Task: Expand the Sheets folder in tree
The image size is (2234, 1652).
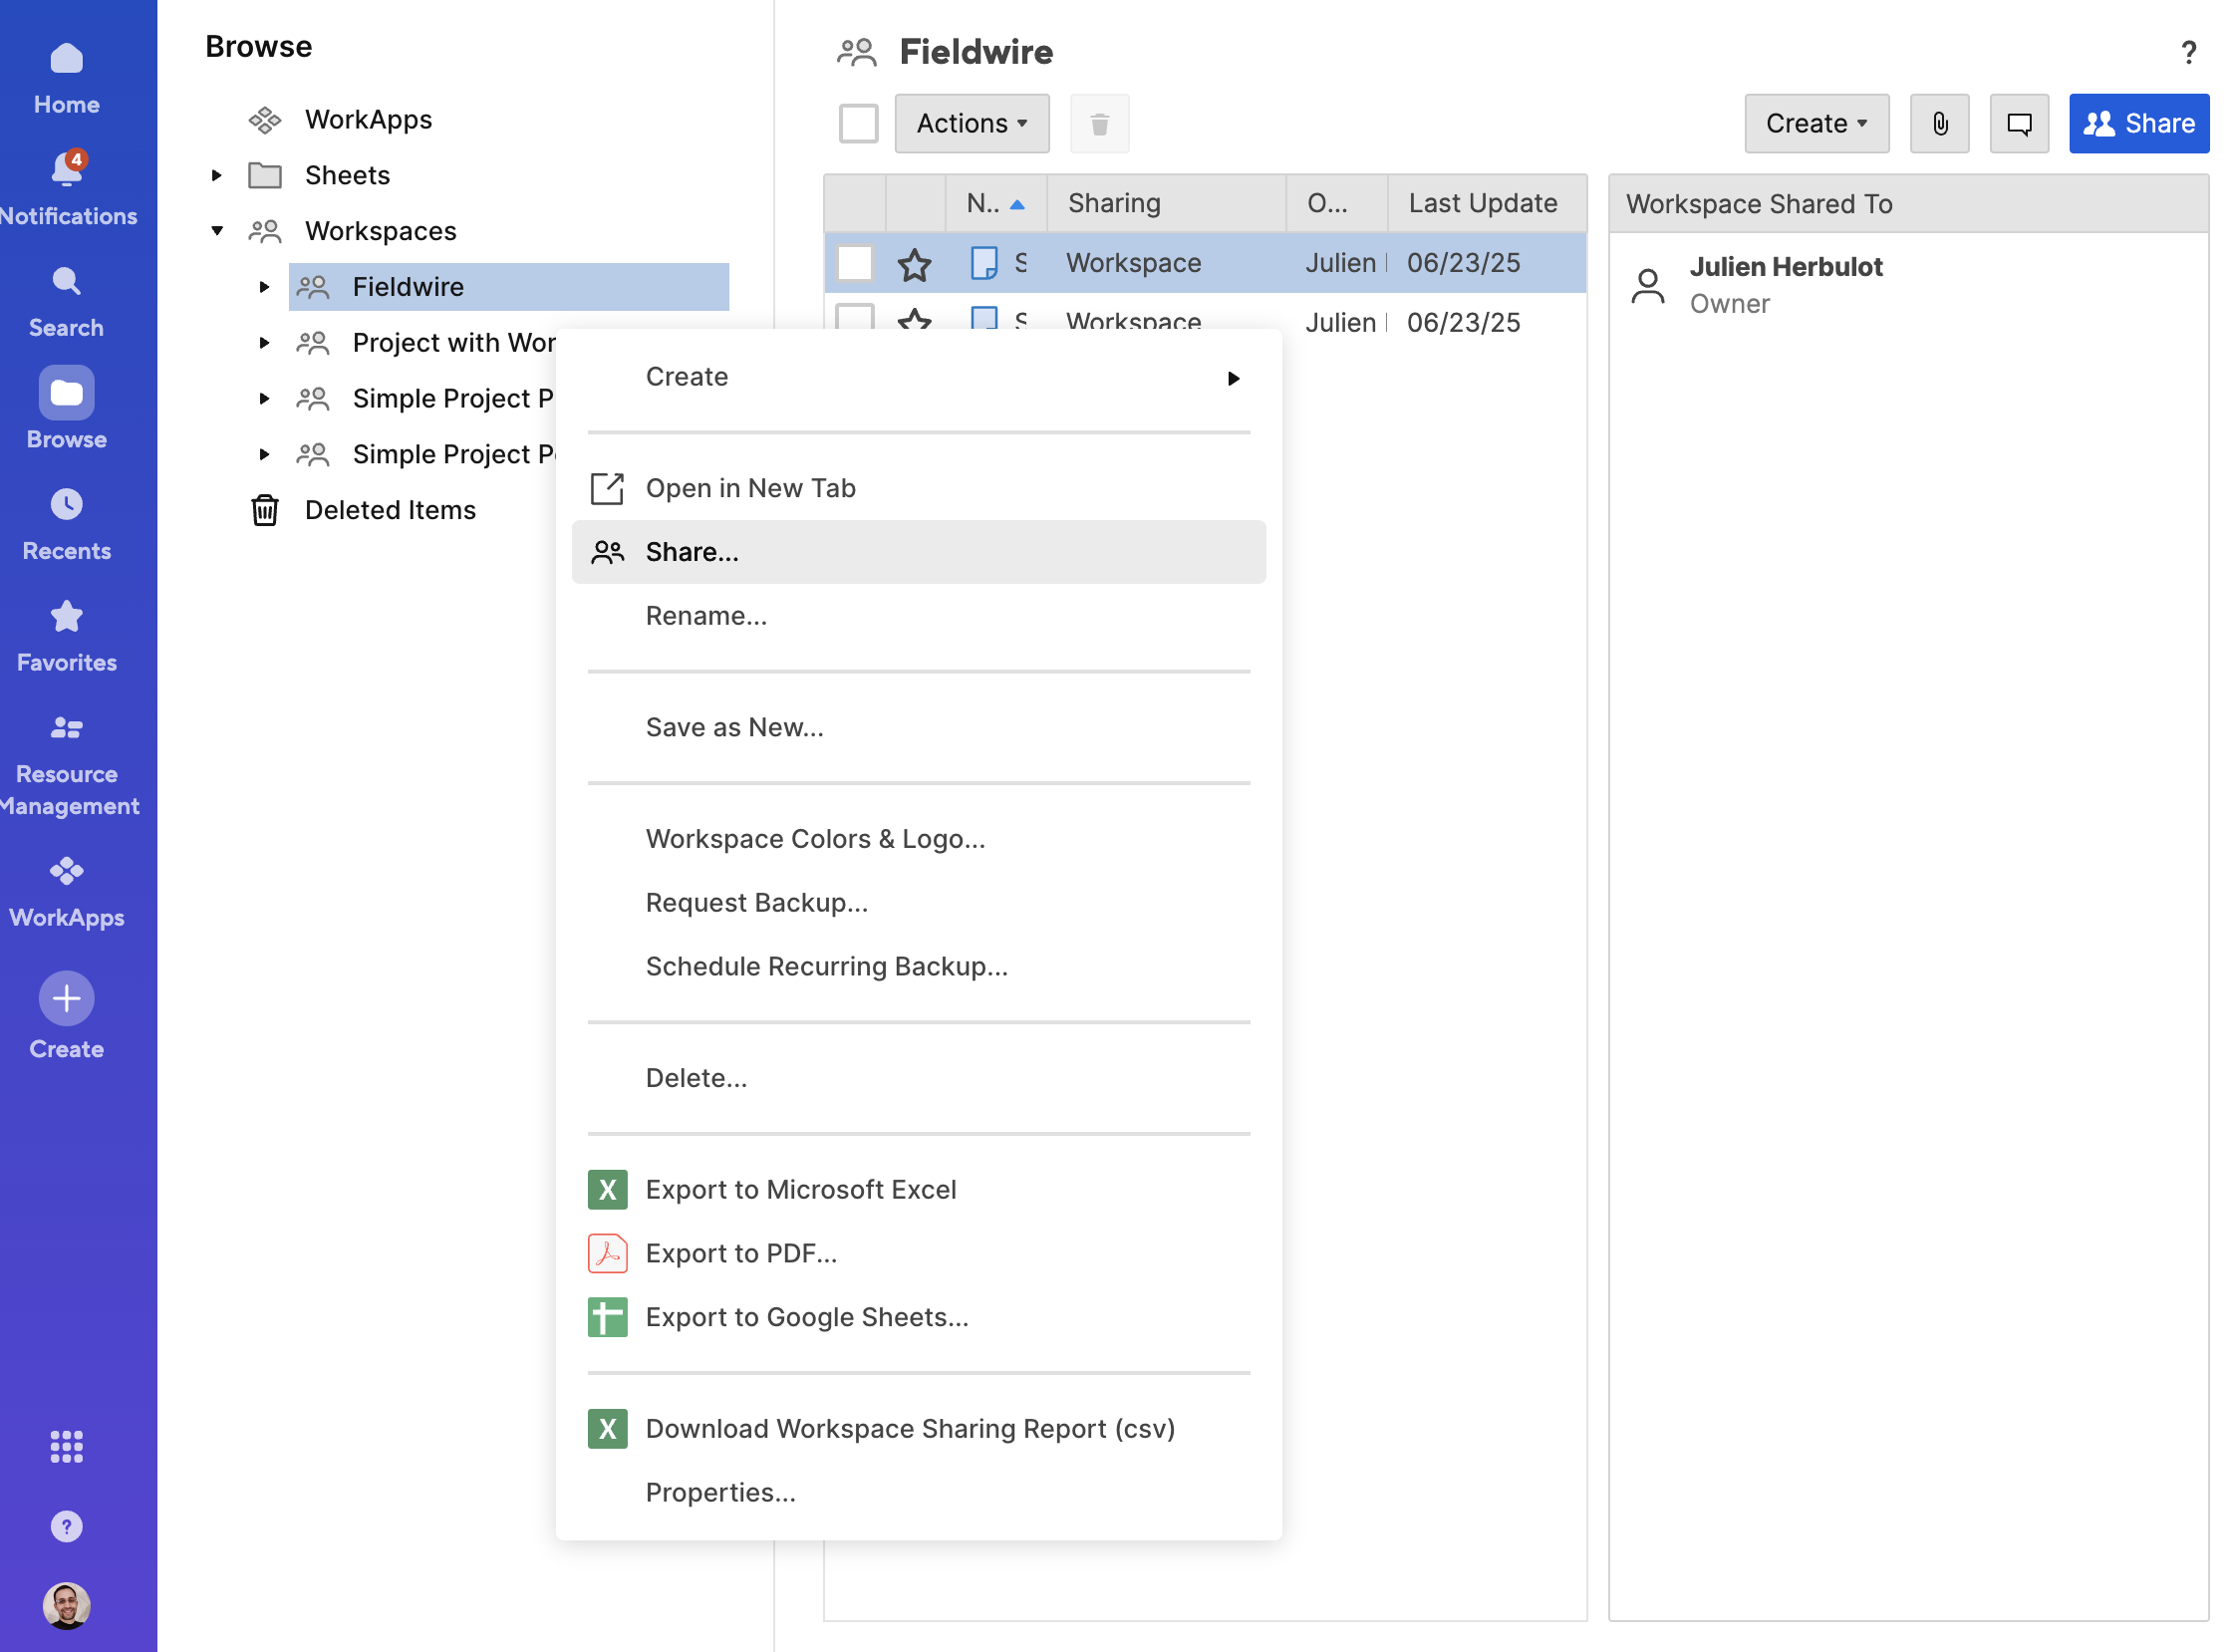Action: point(216,175)
